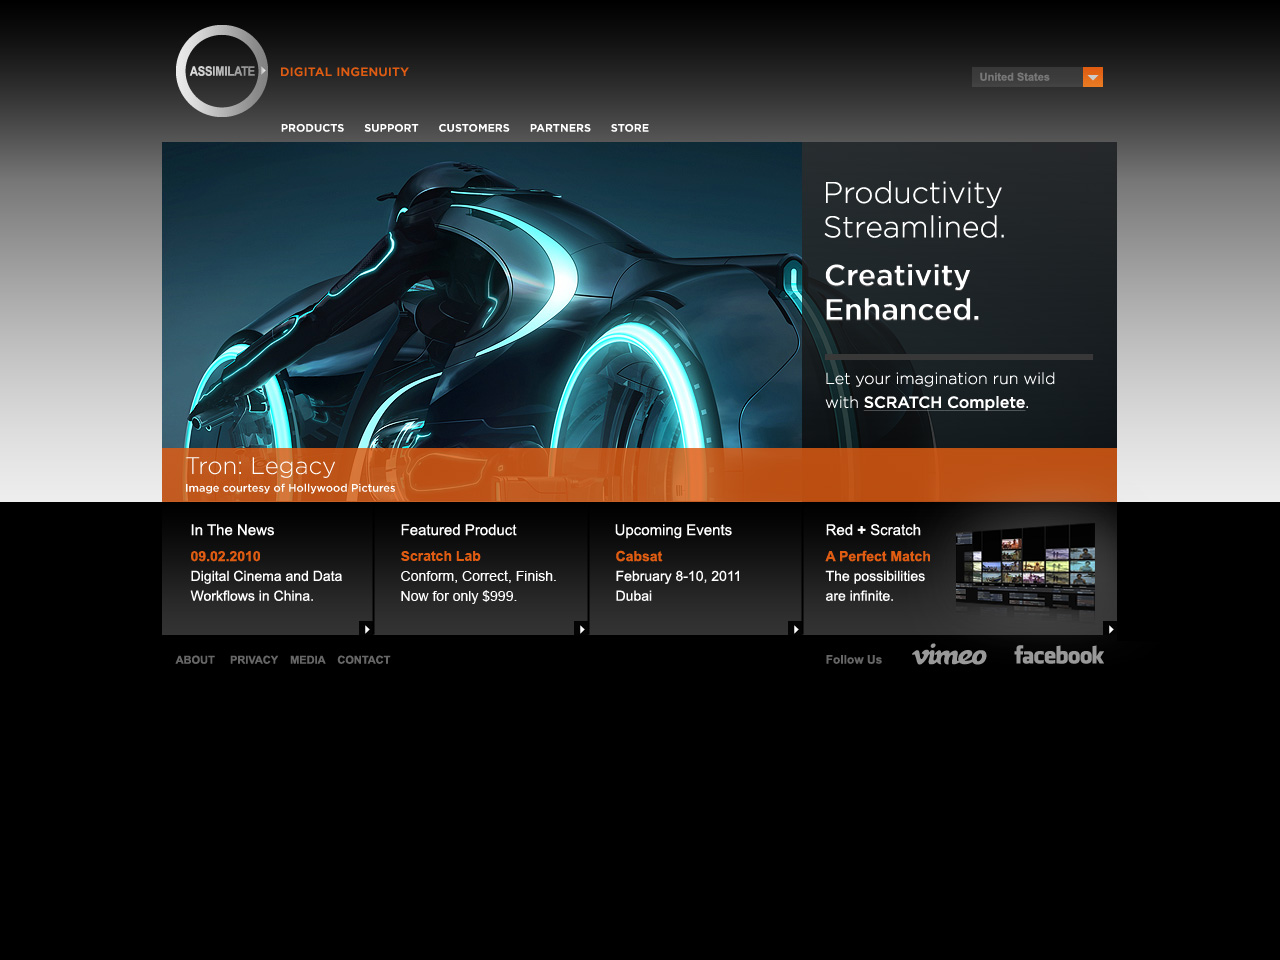Go to the Privacy page
The image size is (1280, 960).
tap(254, 660)
